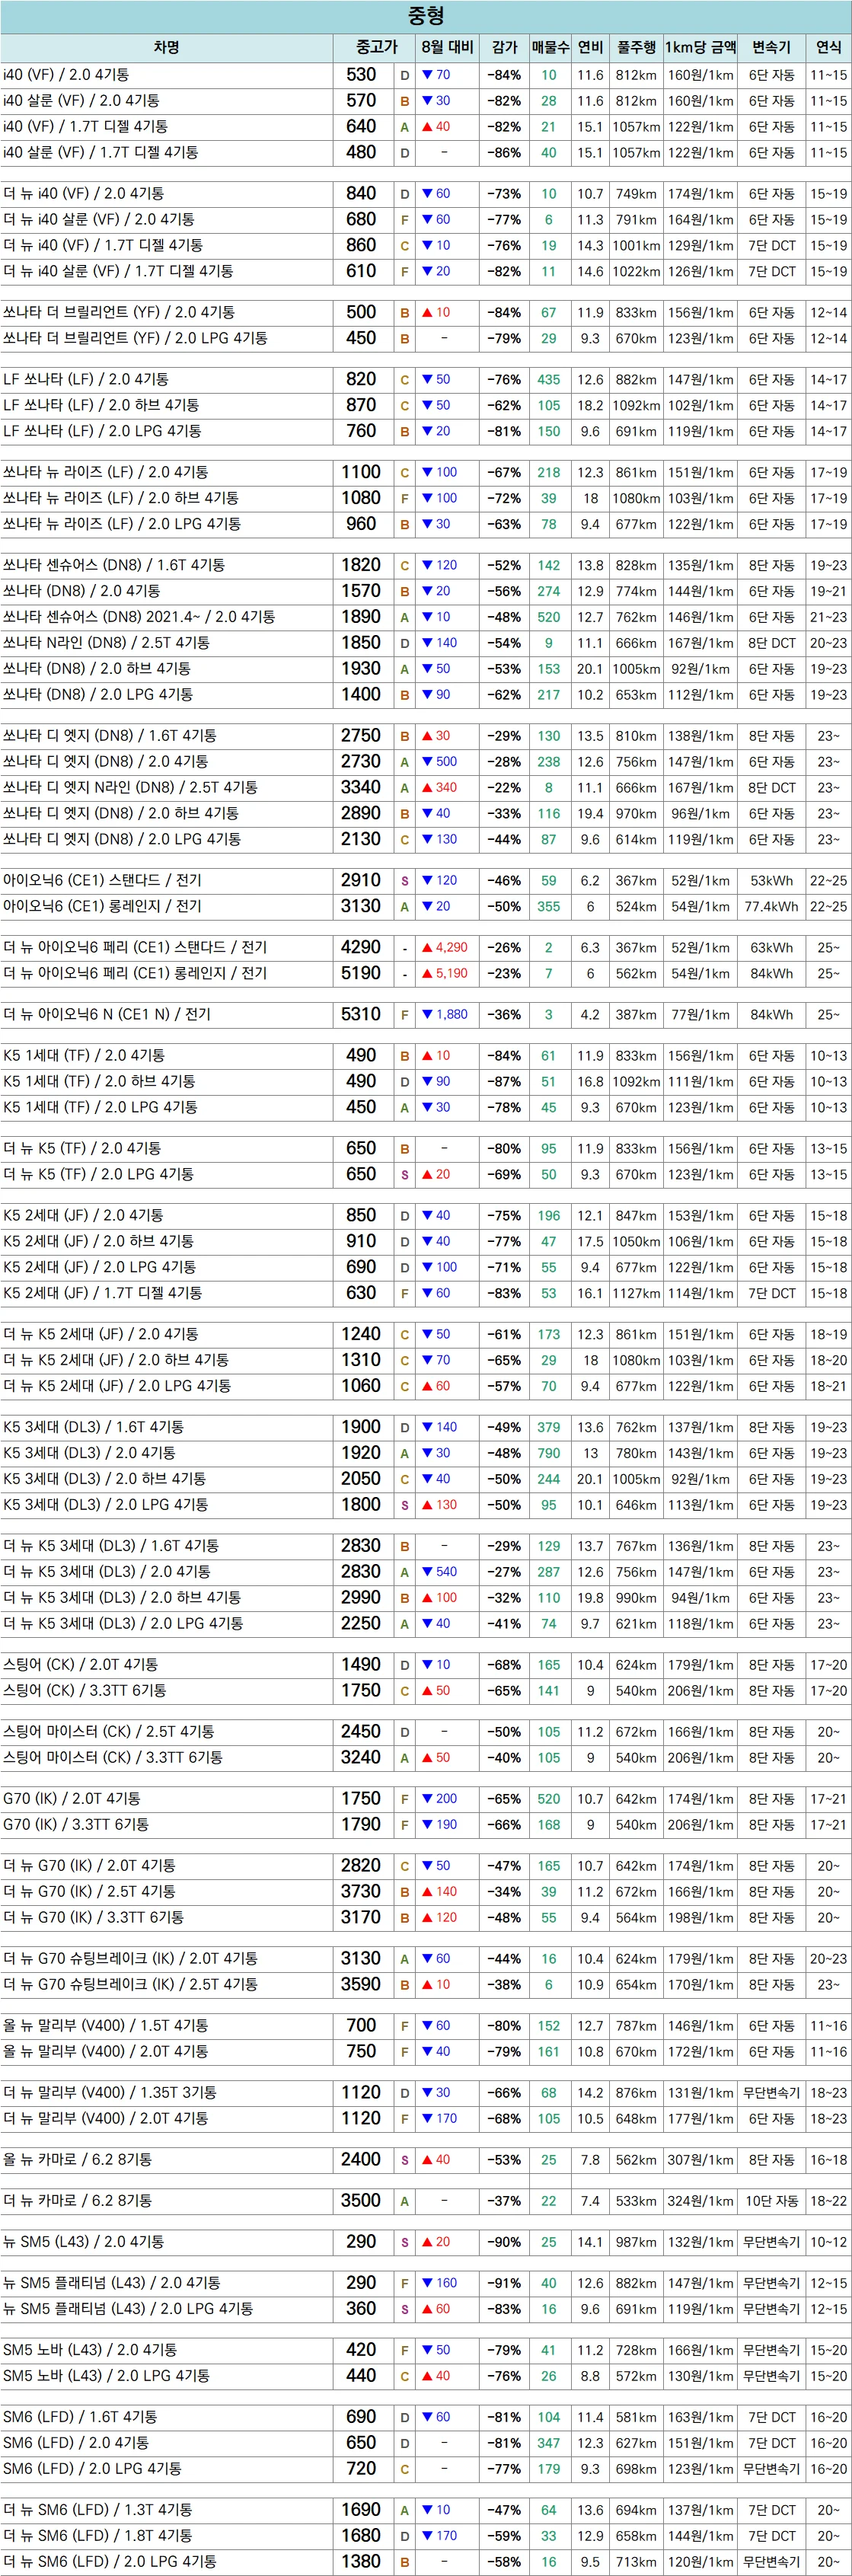Click the "차명" column header
Screen dimensions: 852x2576
tap(166, 47)
